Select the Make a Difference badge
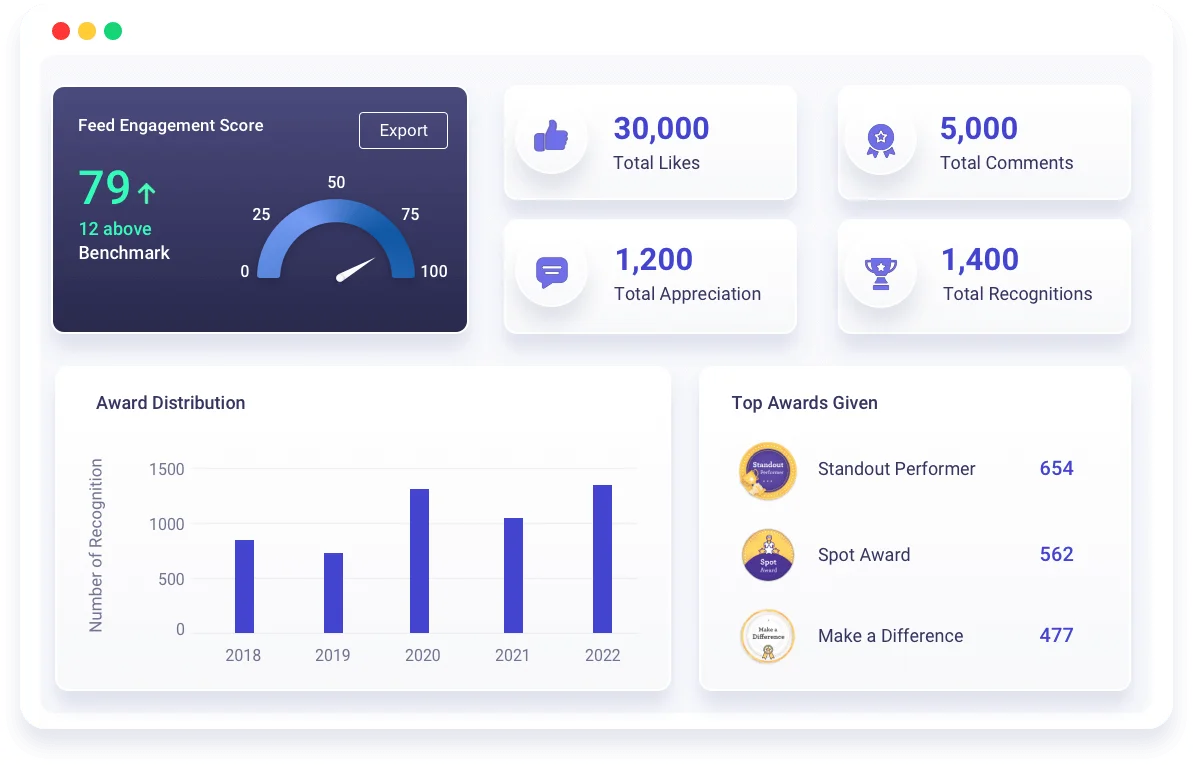The image size is (1193, 765). pyautogui.click(x=767, y=636)
